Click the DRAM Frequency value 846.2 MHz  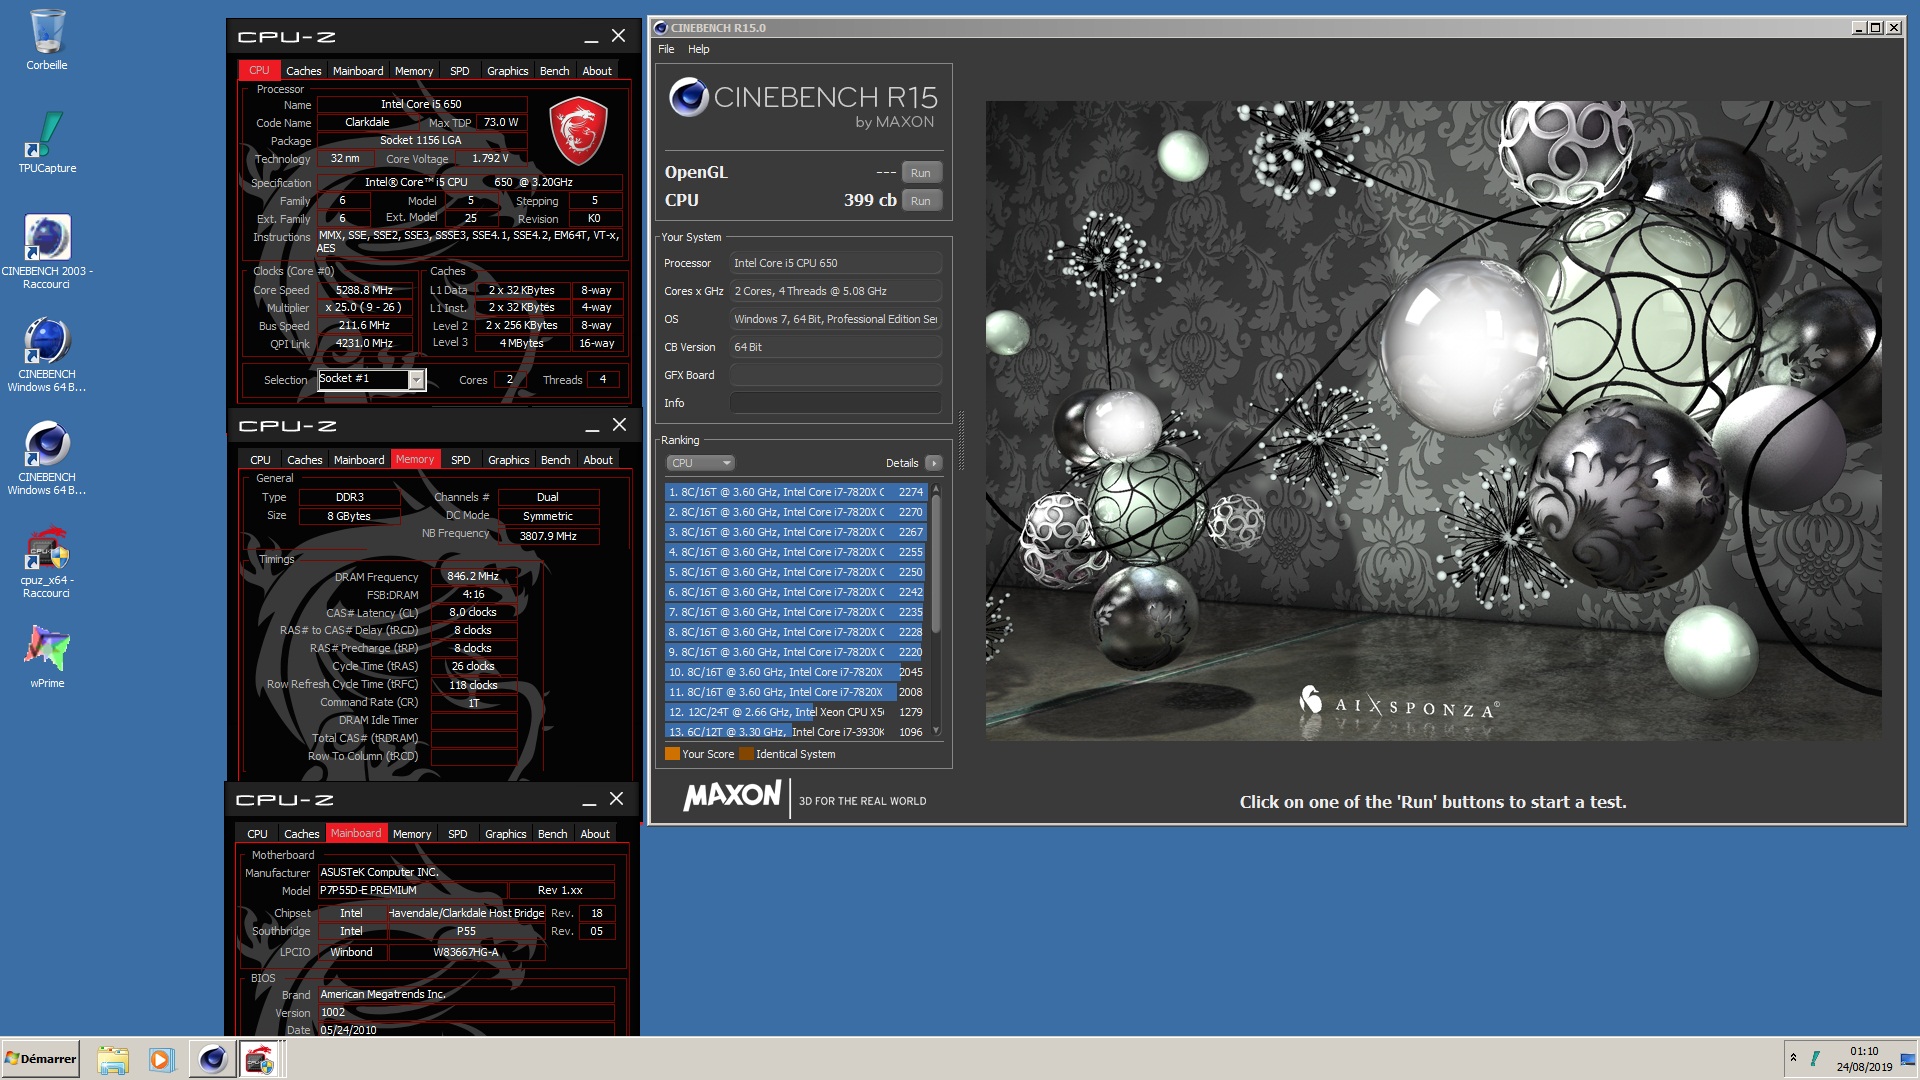coord(473,576)
